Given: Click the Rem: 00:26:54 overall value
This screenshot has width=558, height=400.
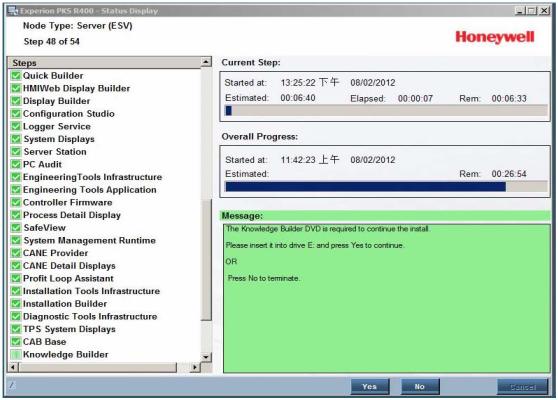Looking at the screenshot, I should [x=509, y=174].
